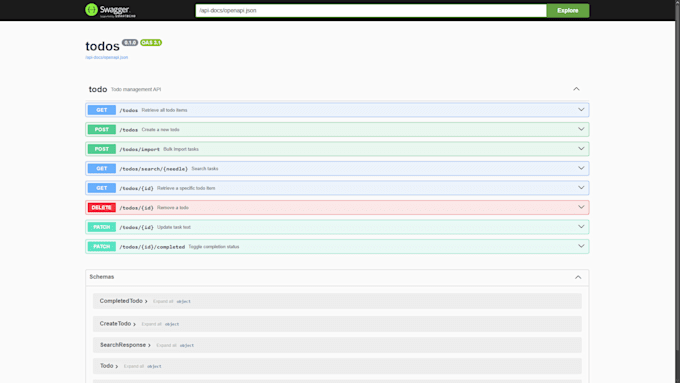Collapse the todo tag section chevron
Screen dimensions: 680x383
click(576, 89)
